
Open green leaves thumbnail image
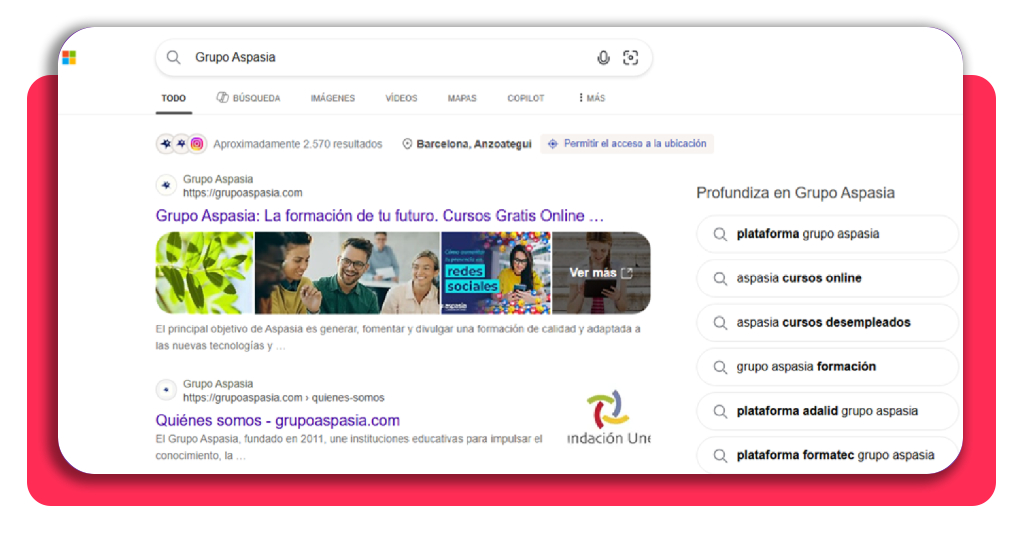[x=204, y=273]
